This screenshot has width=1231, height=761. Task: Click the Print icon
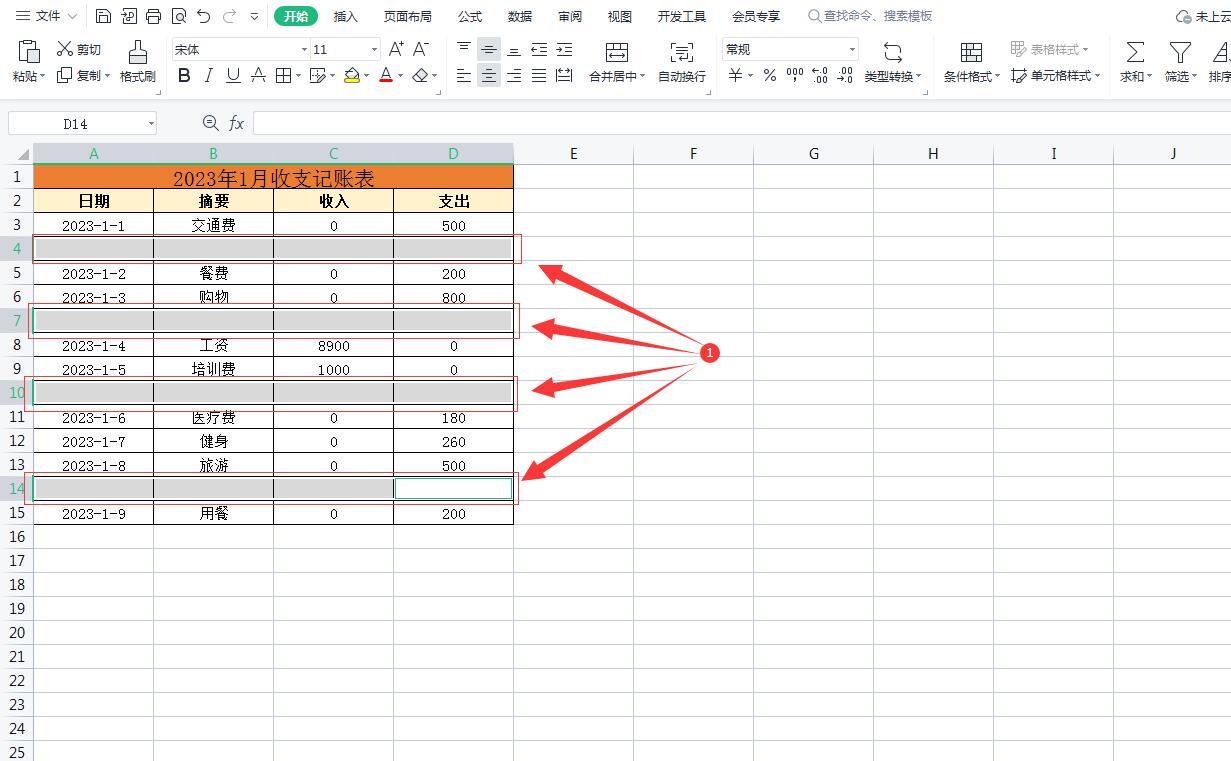coord(153,16)
